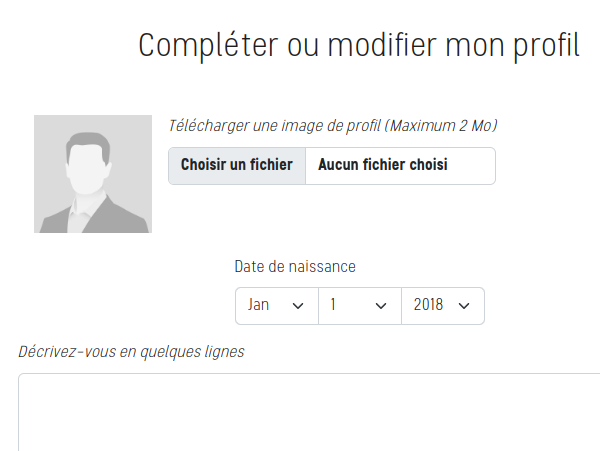
Task: Click the "Compléter ou modifier mon profil" heading
Action: [359, 45]
